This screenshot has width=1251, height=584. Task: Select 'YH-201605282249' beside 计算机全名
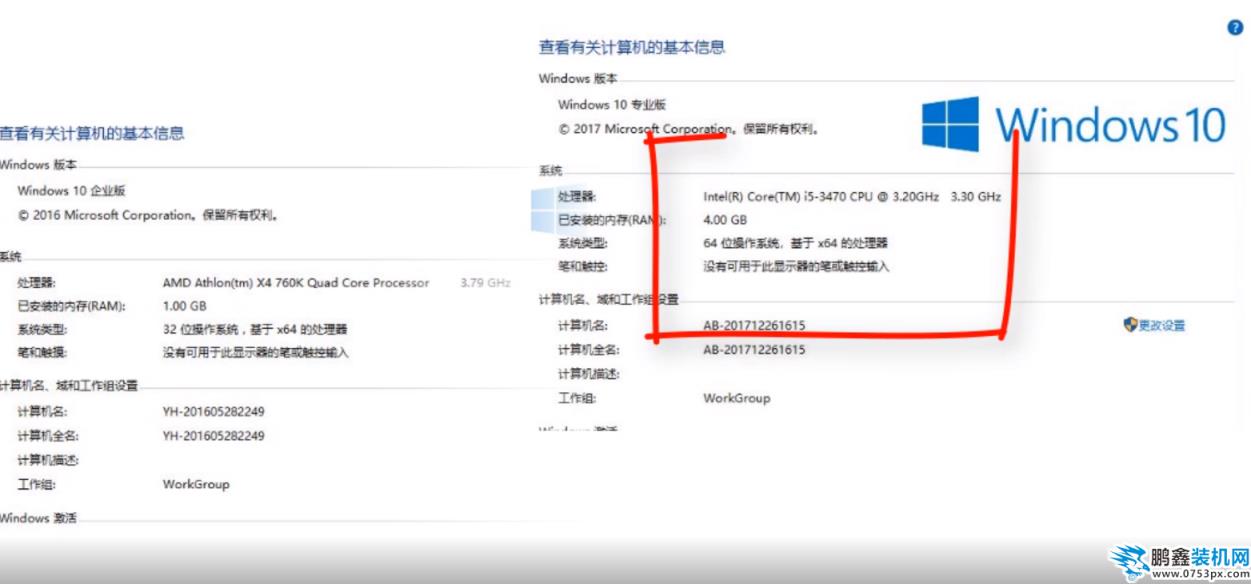(x=214, y=436)
